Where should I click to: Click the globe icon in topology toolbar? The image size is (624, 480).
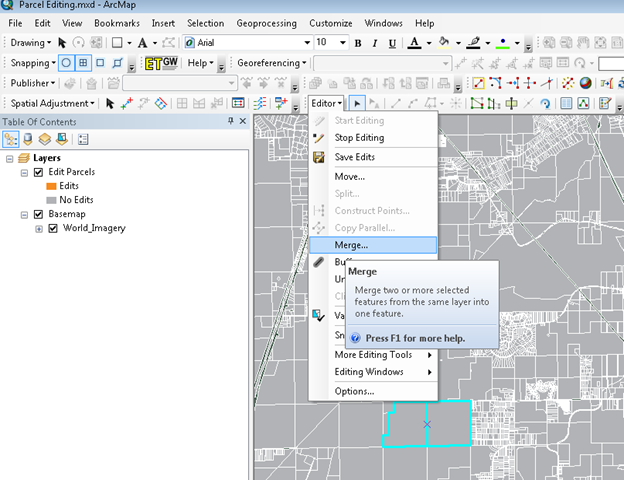click(x=585, y=83)
